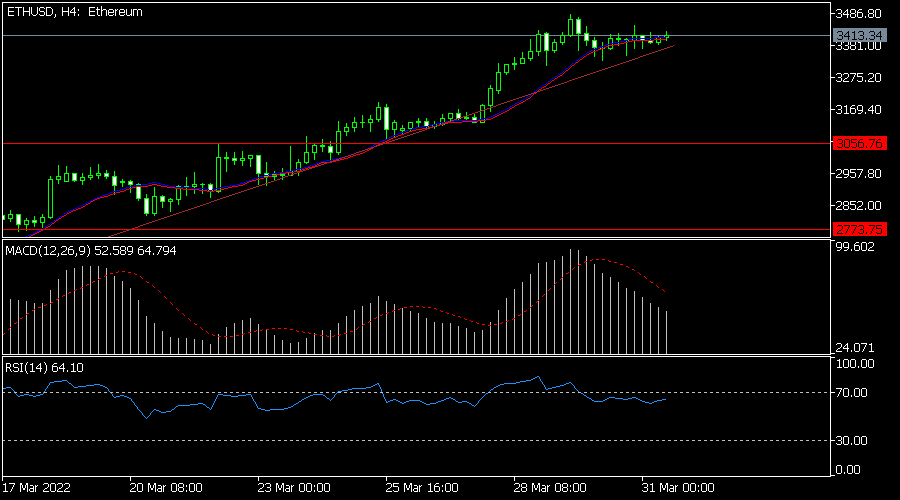This screenshot has width=900, height=500.
Task: Select the current price label 3413.34
Action: tap(859, 36)
